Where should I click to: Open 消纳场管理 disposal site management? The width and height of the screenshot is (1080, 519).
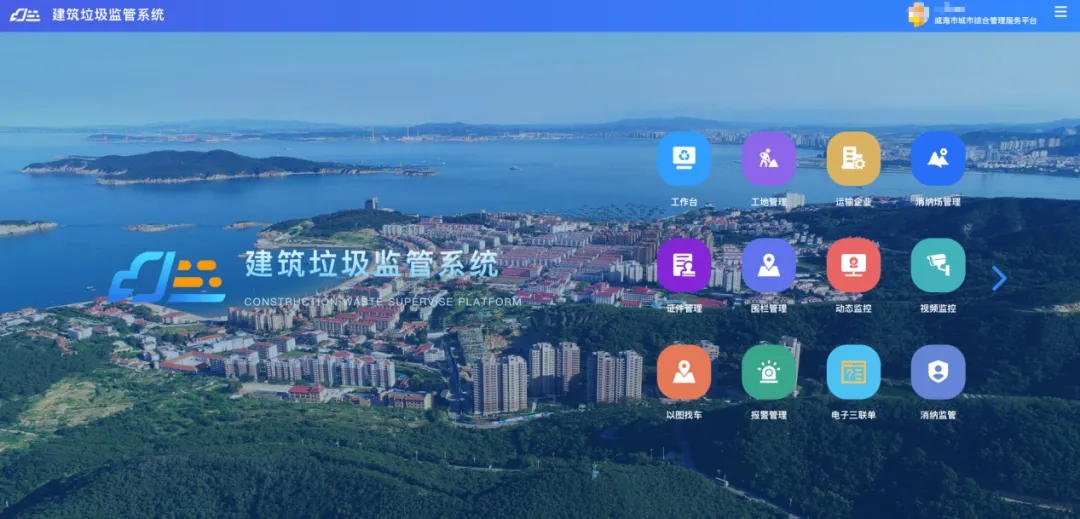click(x=937, y=159)
